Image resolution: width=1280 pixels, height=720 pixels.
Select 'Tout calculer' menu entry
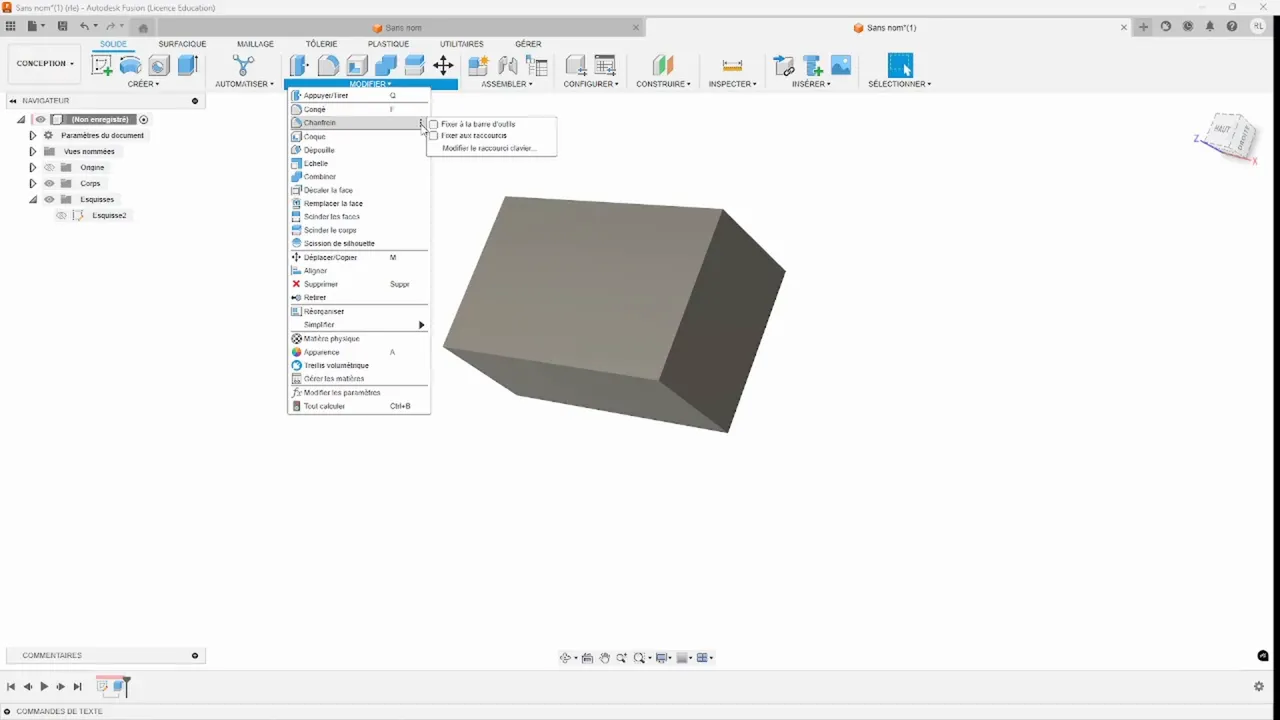click(359, 406)
